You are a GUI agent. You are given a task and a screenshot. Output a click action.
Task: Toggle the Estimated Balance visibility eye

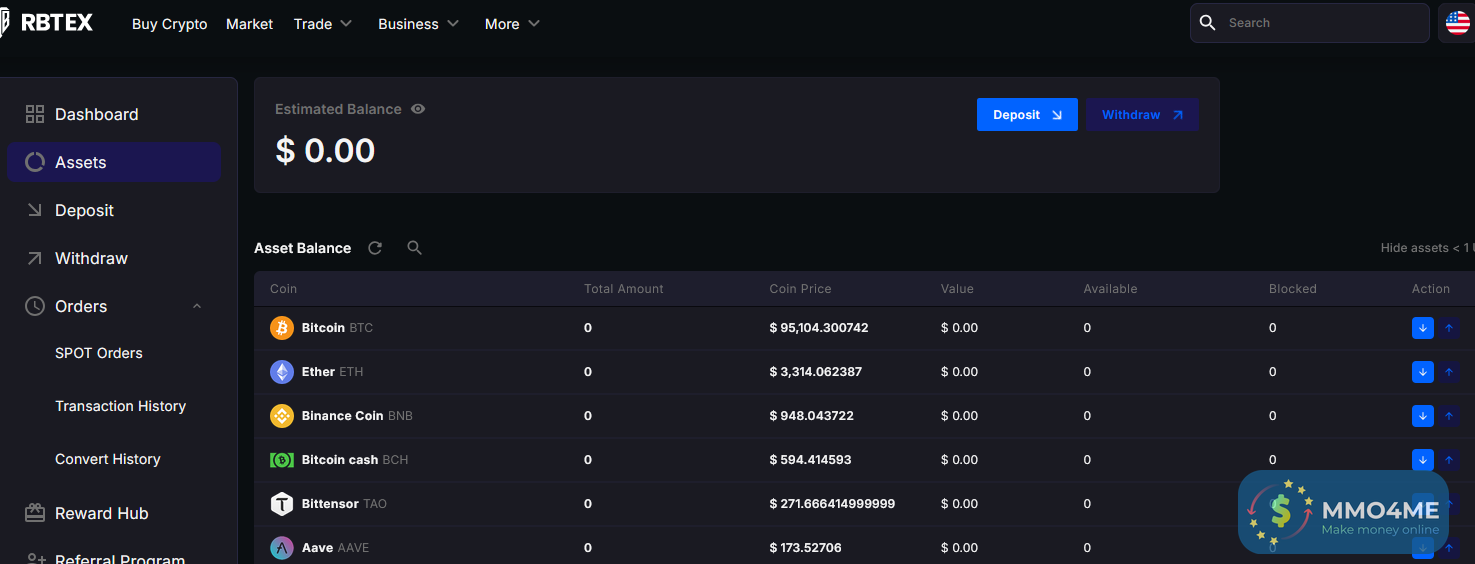[x=418, y=109]
